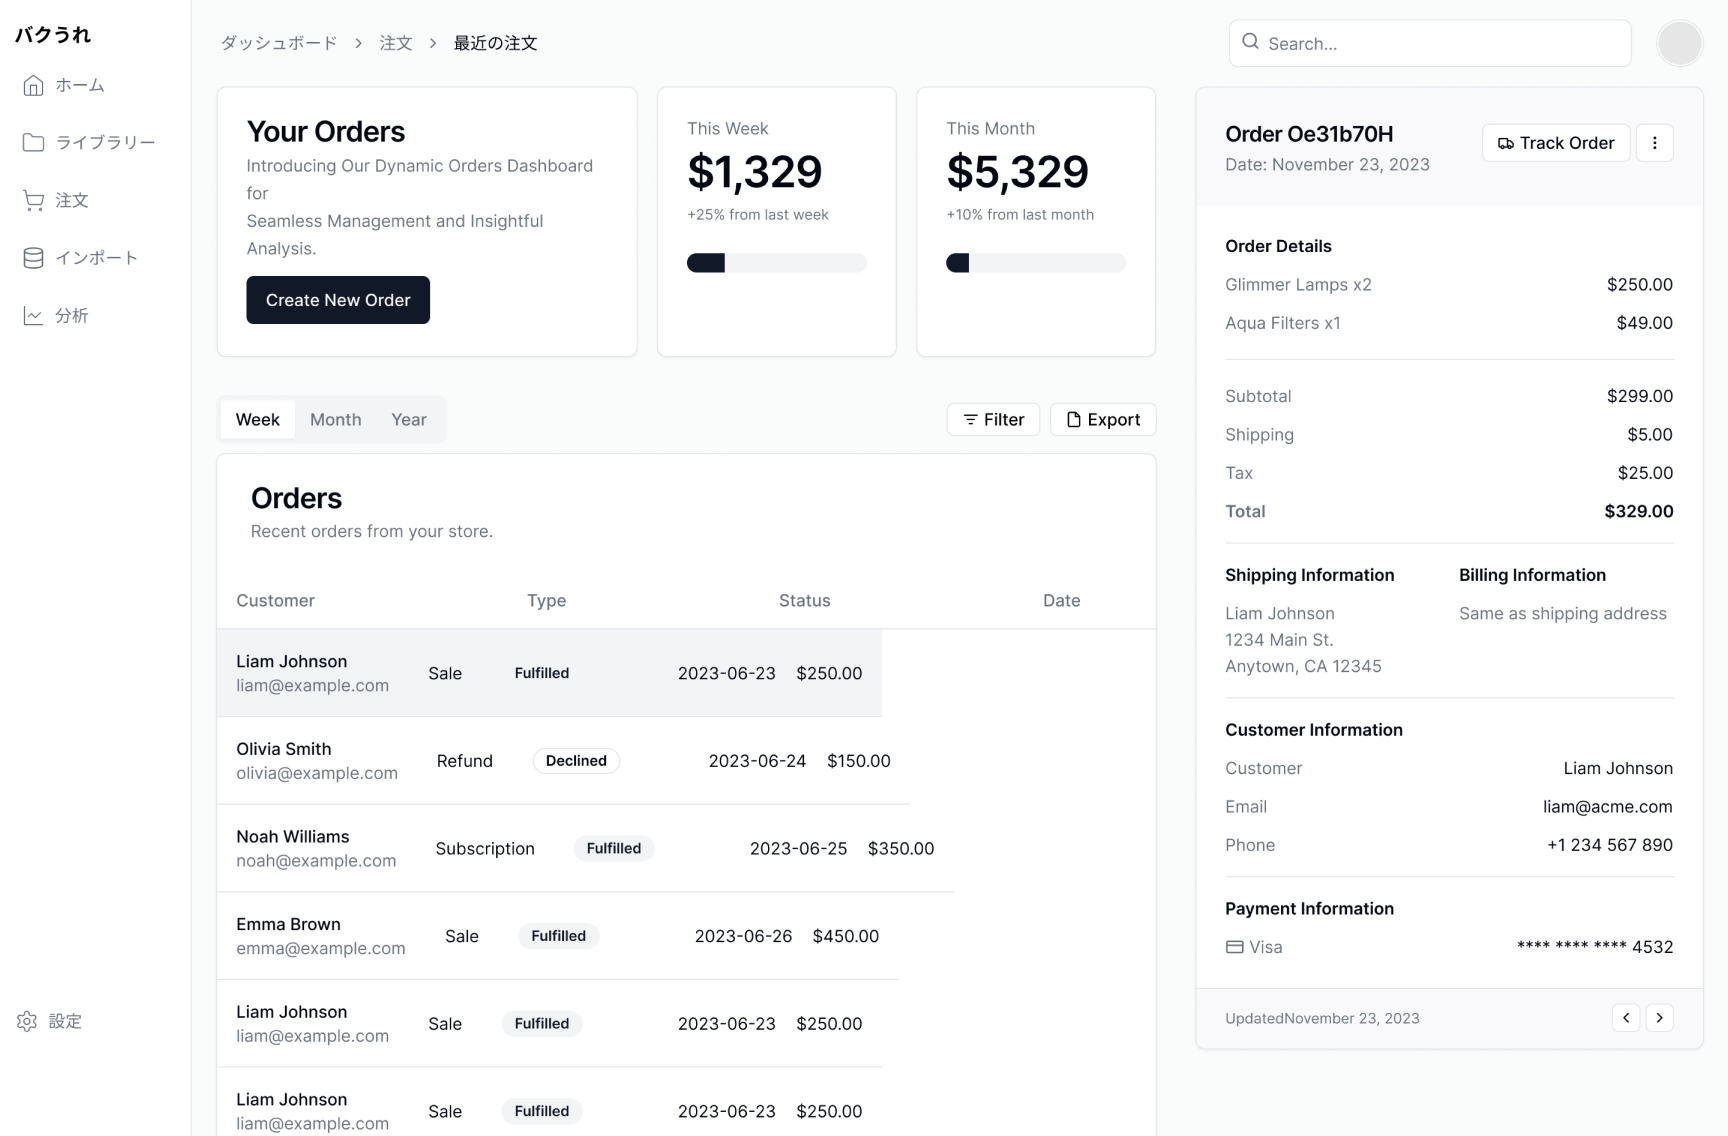Viewport: 1728px width, 1136px height.
Task: Switch to the Month tab
Action: click(335, 420)
